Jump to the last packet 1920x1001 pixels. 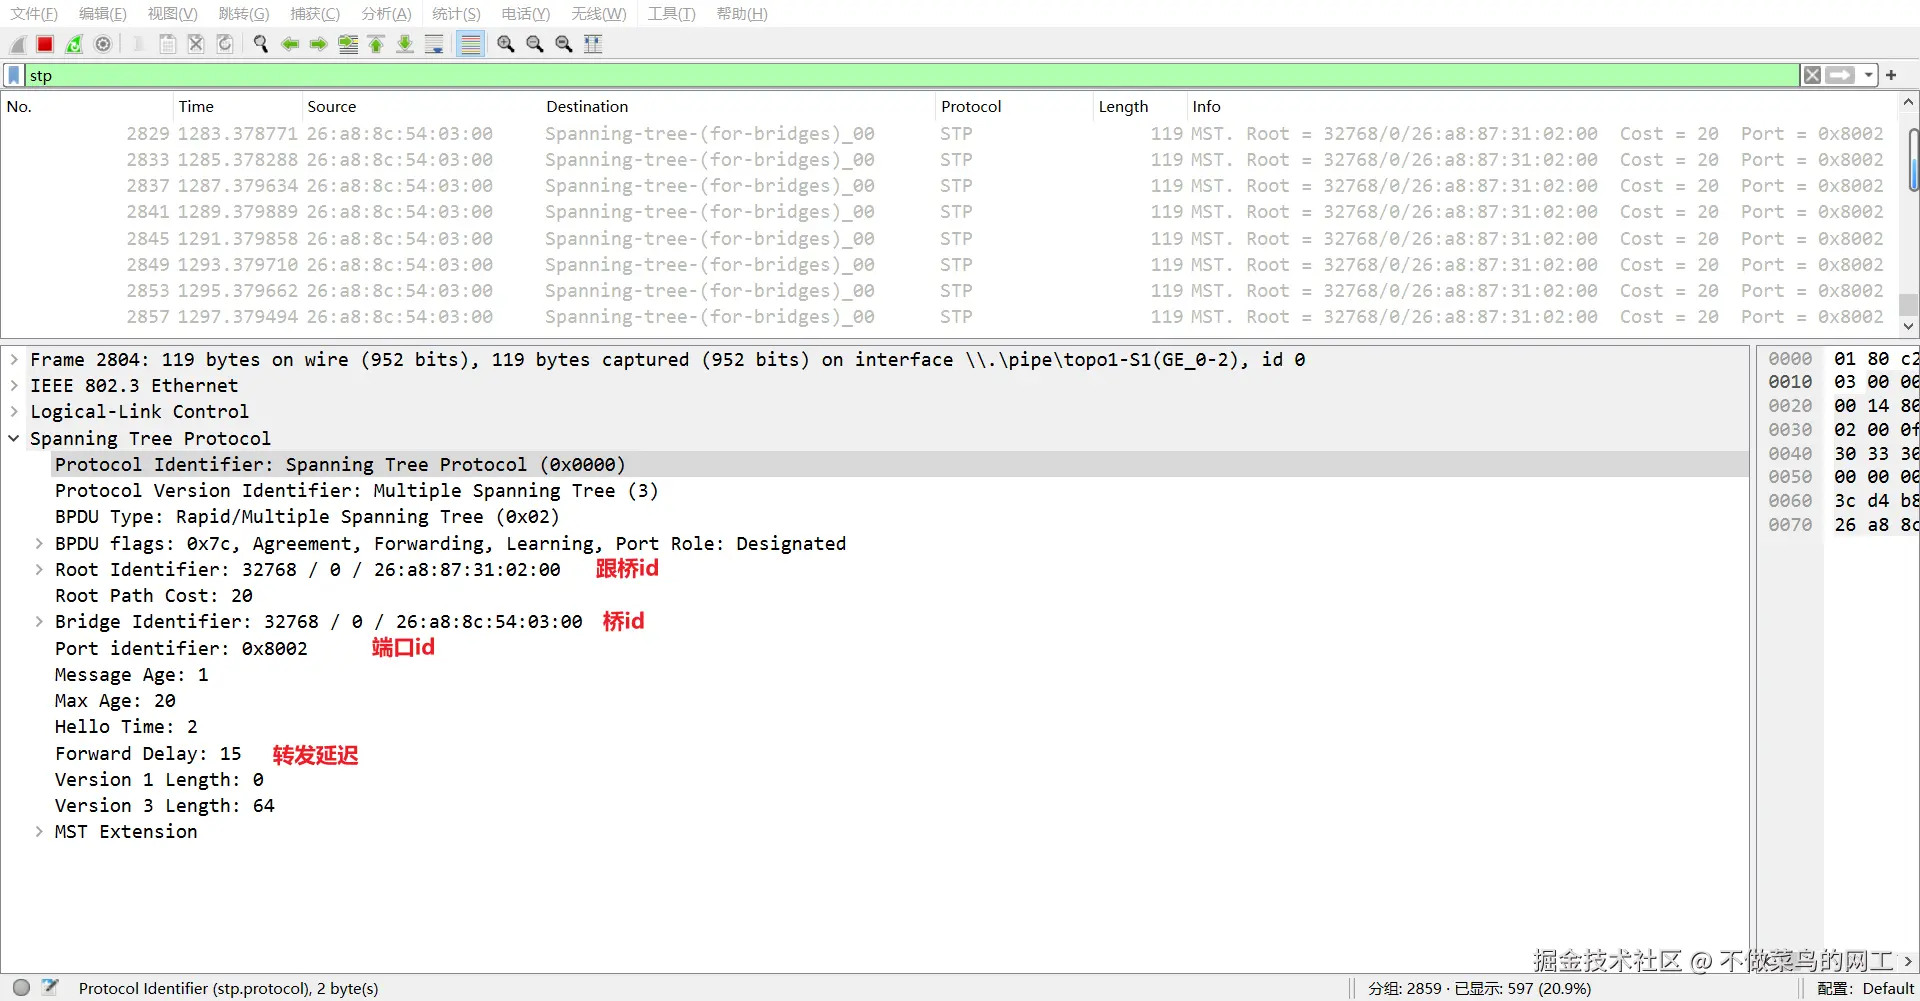point(405,44)
